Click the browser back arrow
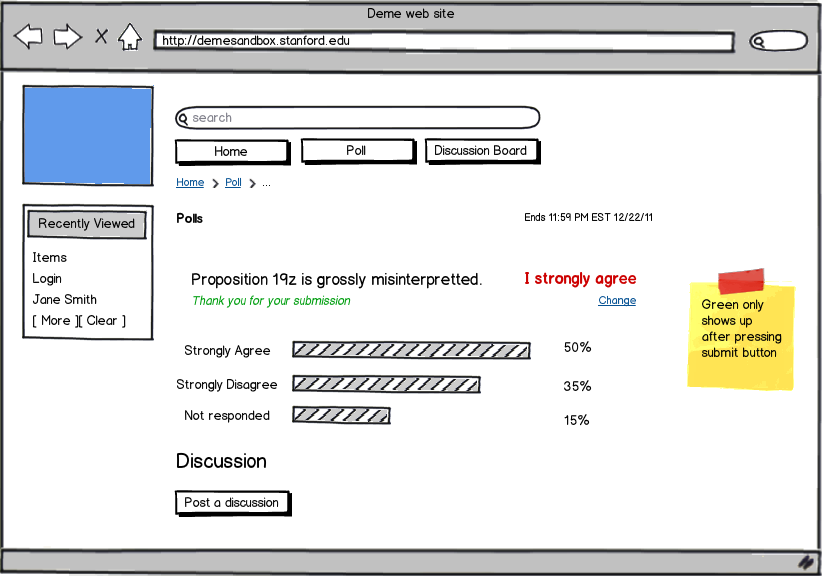 click(28, 37)
